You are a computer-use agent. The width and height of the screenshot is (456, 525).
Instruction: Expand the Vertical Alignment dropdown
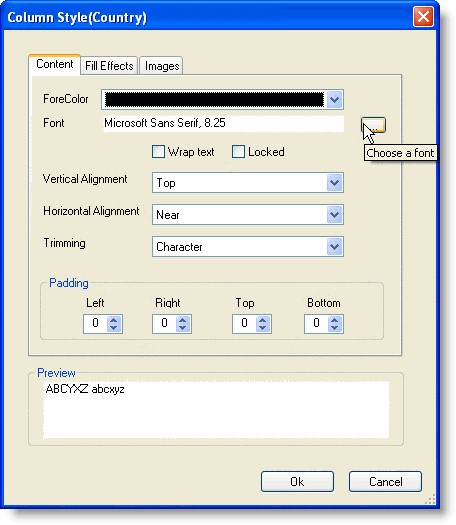click(334, 182)
